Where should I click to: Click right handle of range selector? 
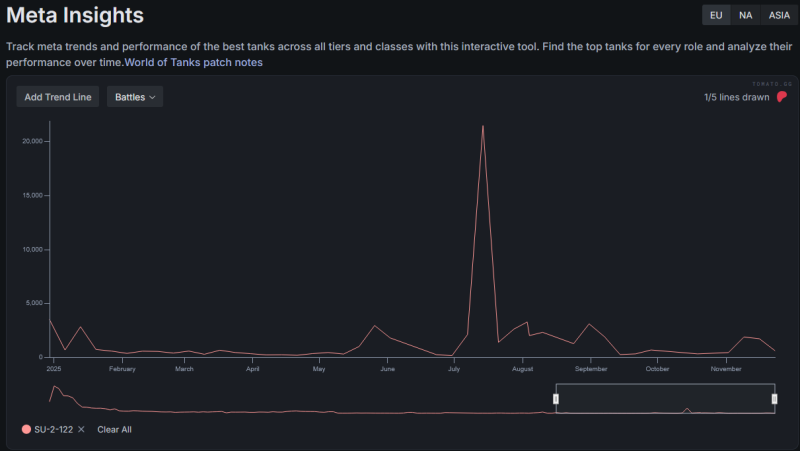tap(774, 399)
